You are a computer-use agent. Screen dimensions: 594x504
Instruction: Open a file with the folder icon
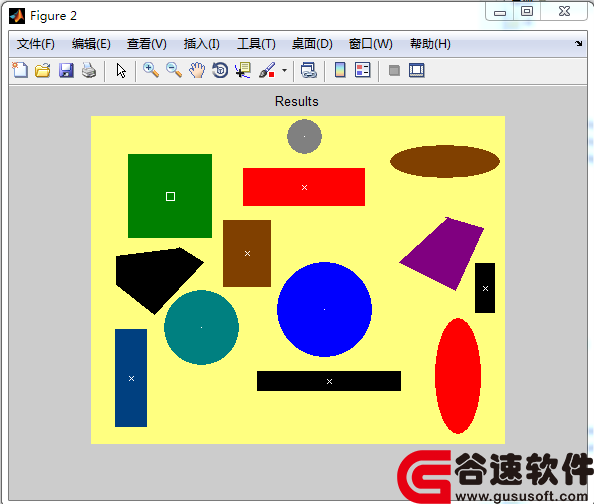pyautogui.click(x=43, y=70)
